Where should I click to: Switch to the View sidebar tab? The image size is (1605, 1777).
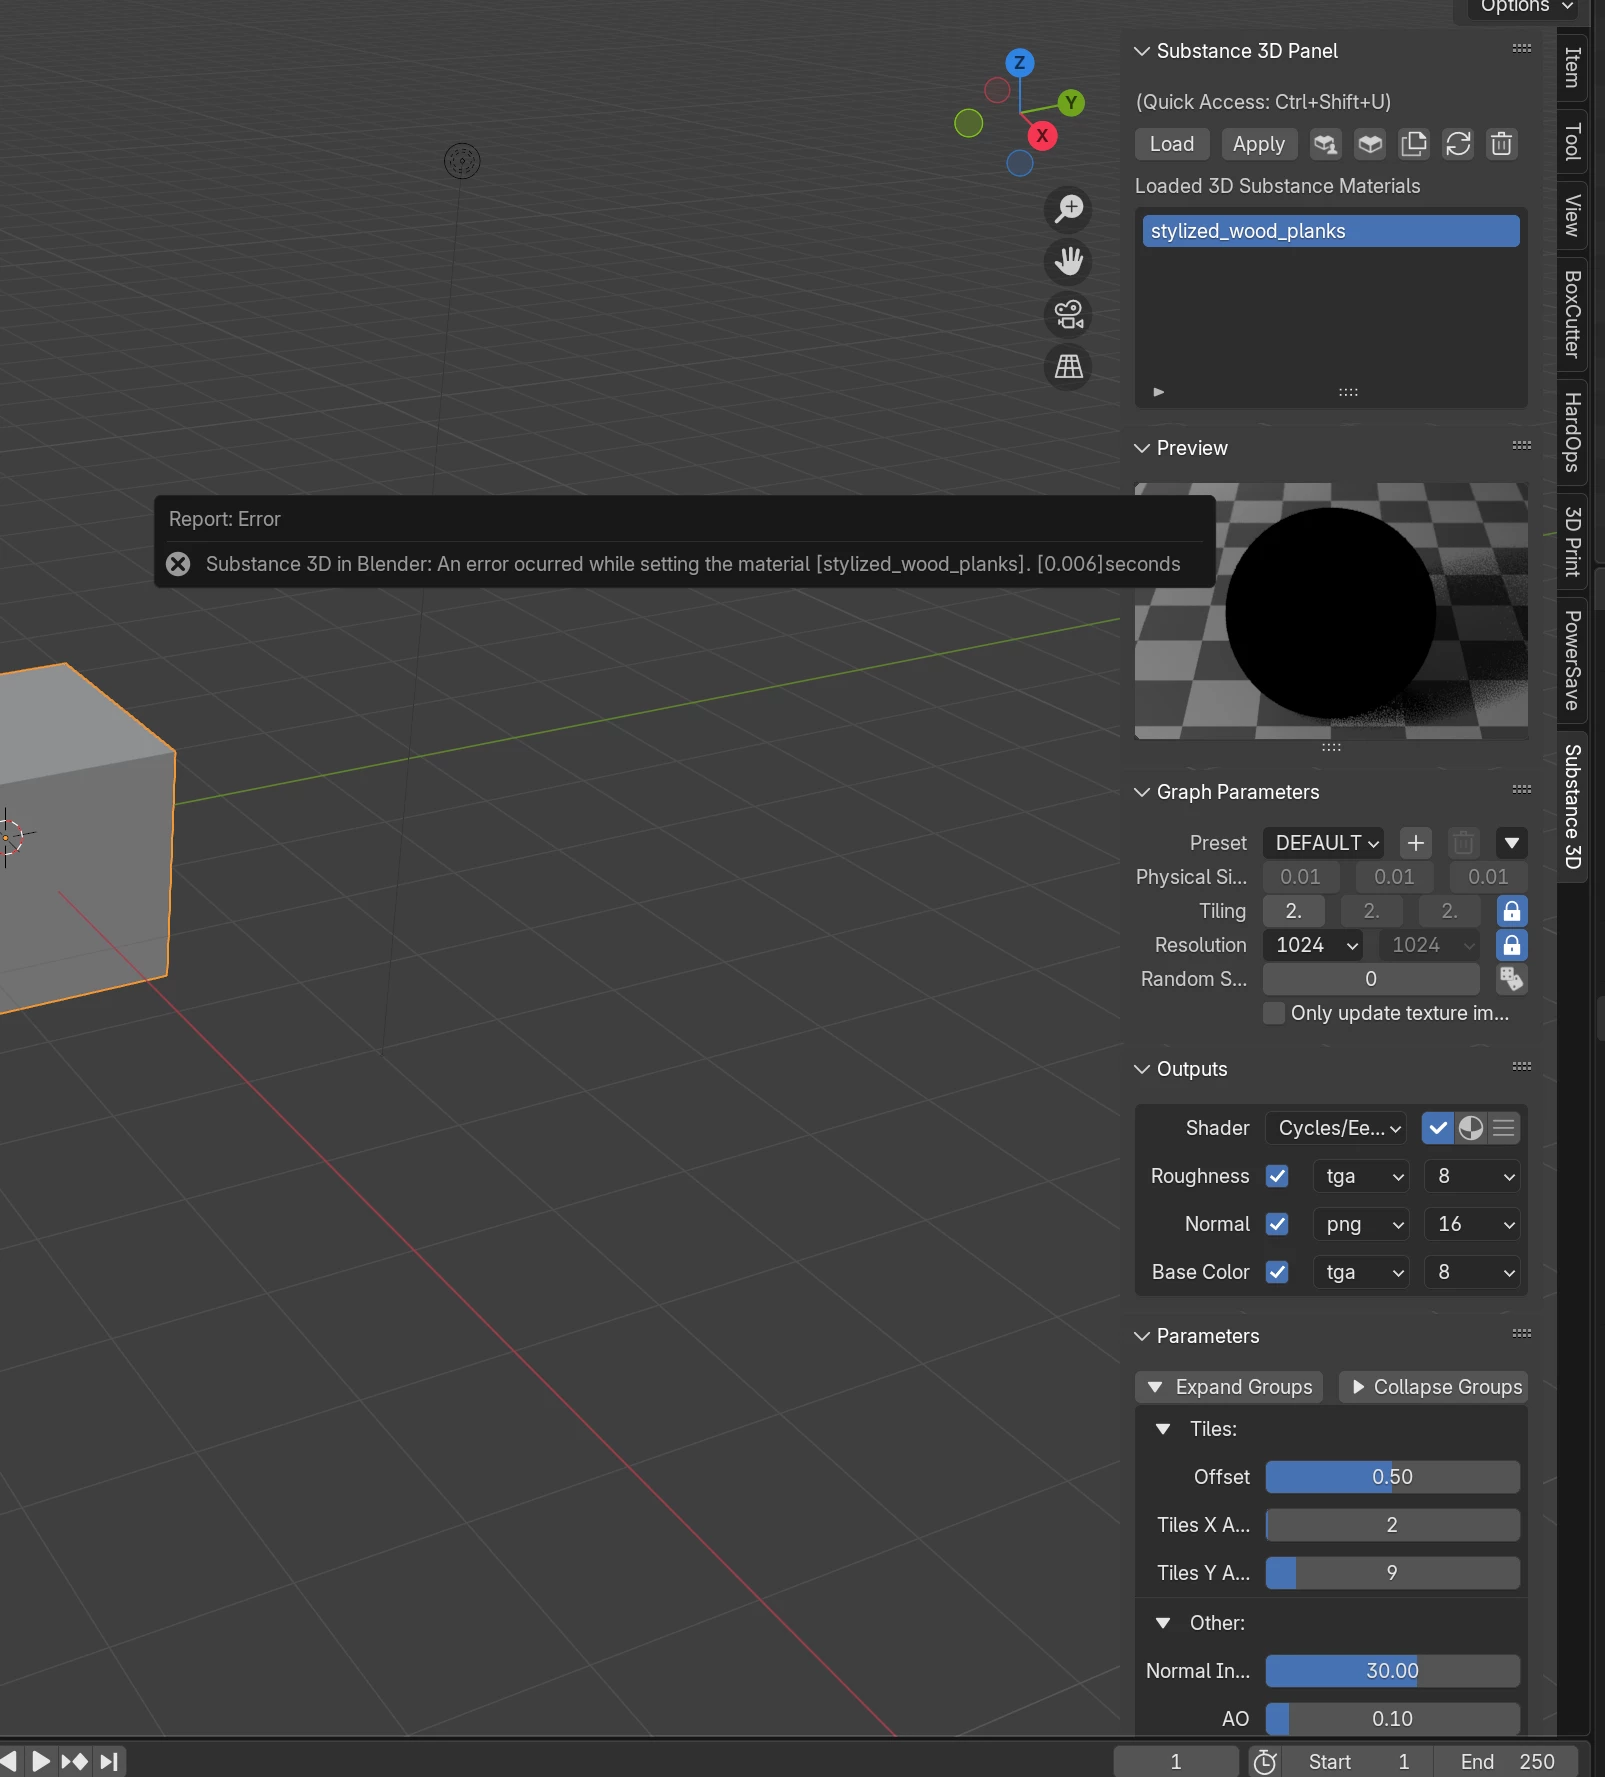tap(1573, 215)
